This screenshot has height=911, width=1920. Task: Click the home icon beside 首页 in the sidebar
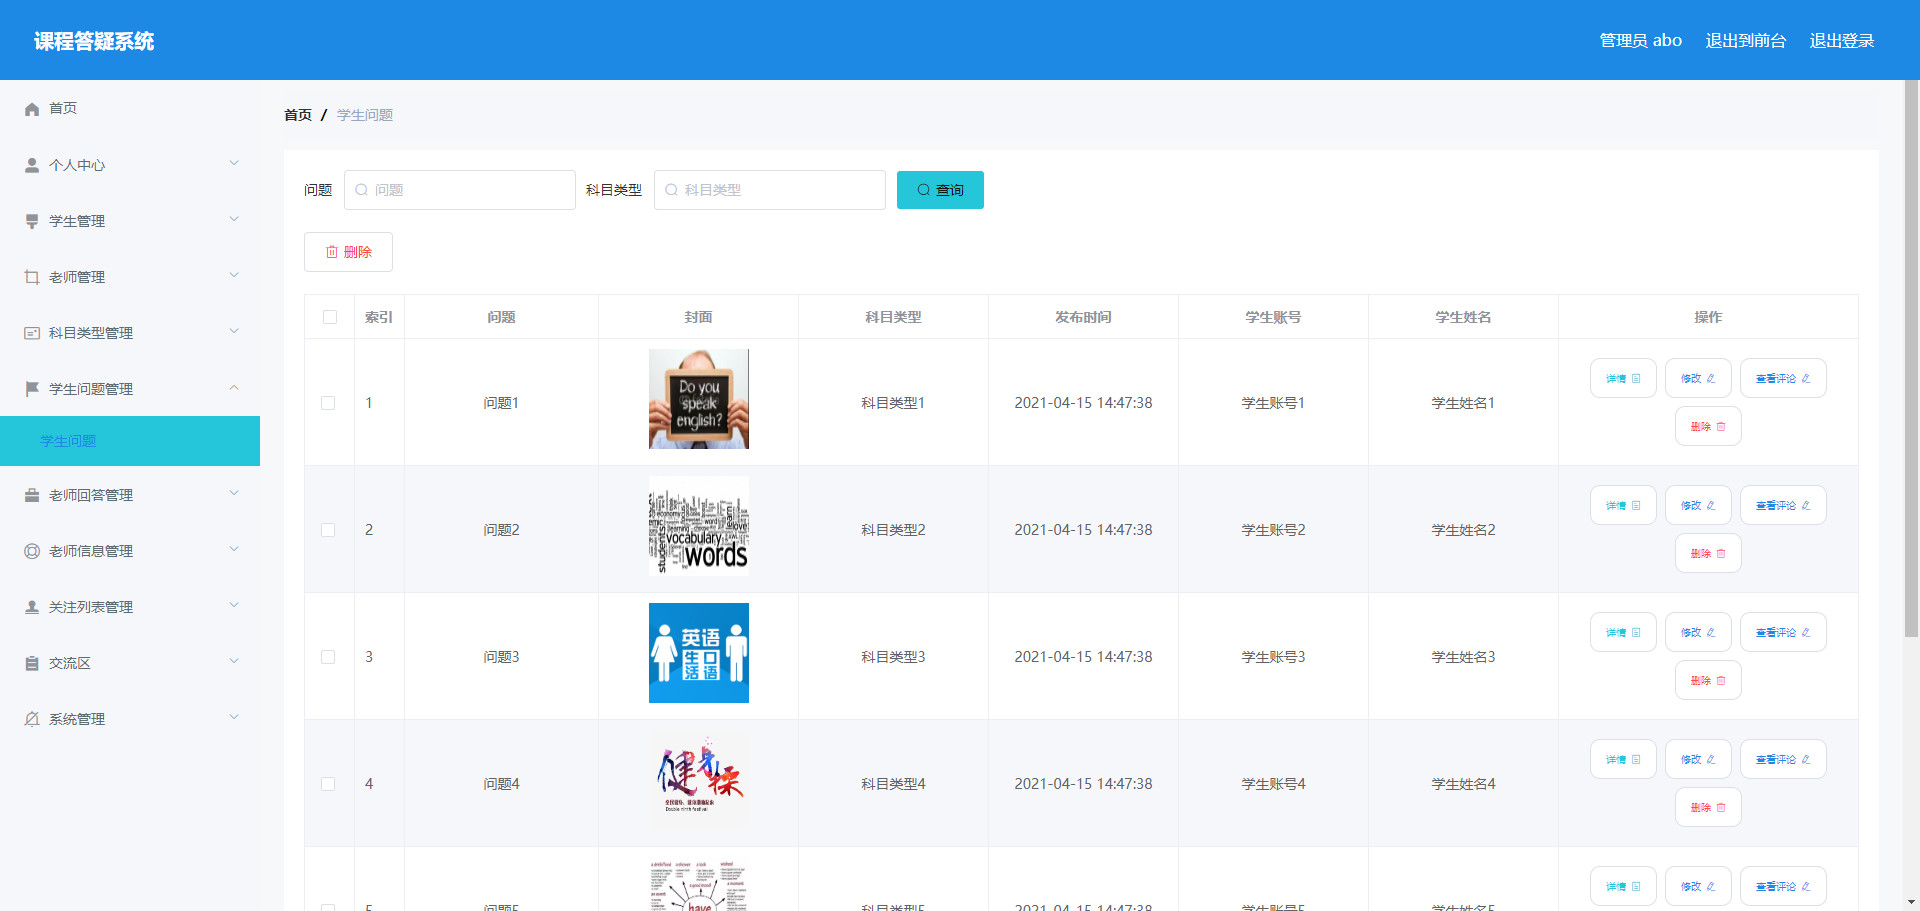[x=32, y=109]
